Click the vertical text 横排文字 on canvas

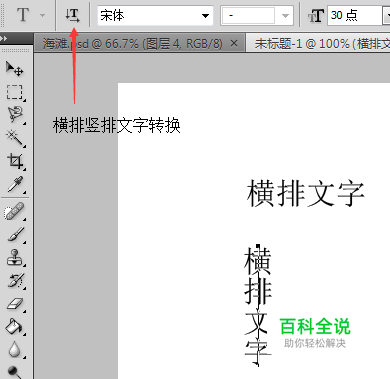click(257, 305)
